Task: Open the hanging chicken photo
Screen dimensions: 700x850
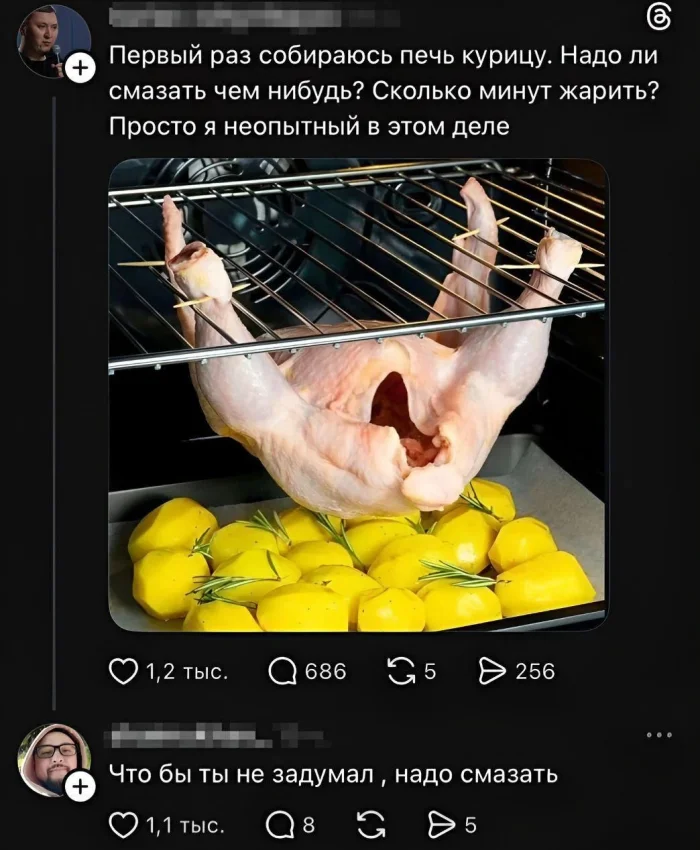Action: (358, 395)
